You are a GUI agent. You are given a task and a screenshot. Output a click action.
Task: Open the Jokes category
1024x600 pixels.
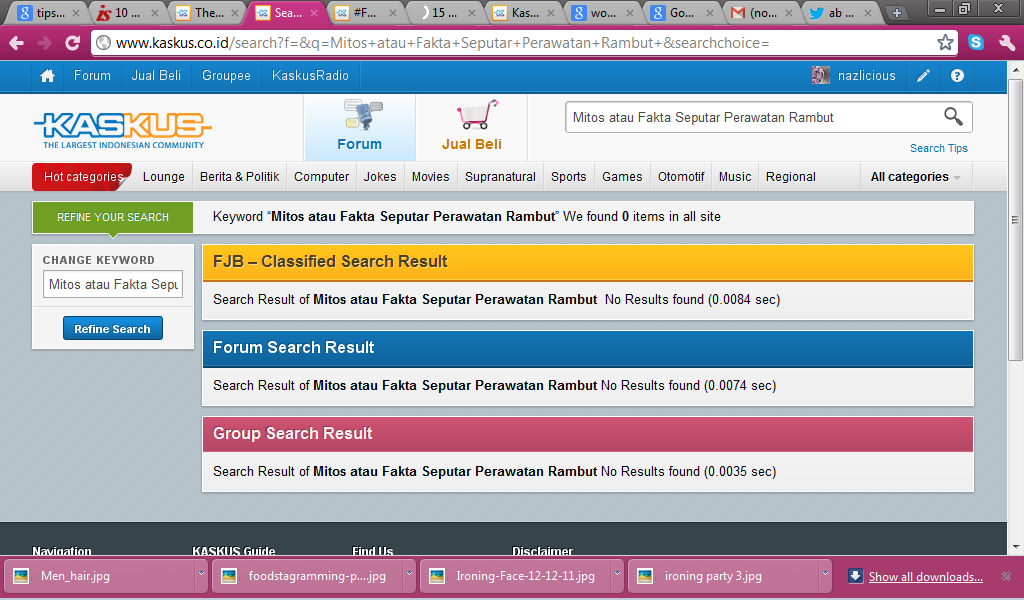380,177
